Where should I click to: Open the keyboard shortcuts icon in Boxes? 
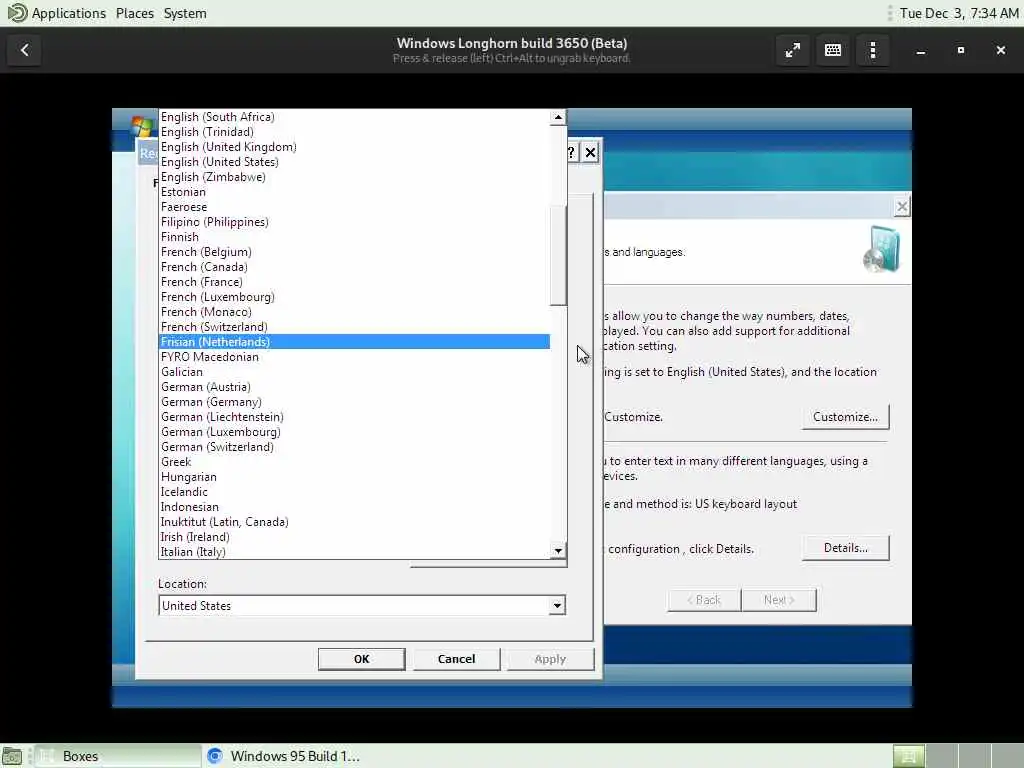(833, 50)
